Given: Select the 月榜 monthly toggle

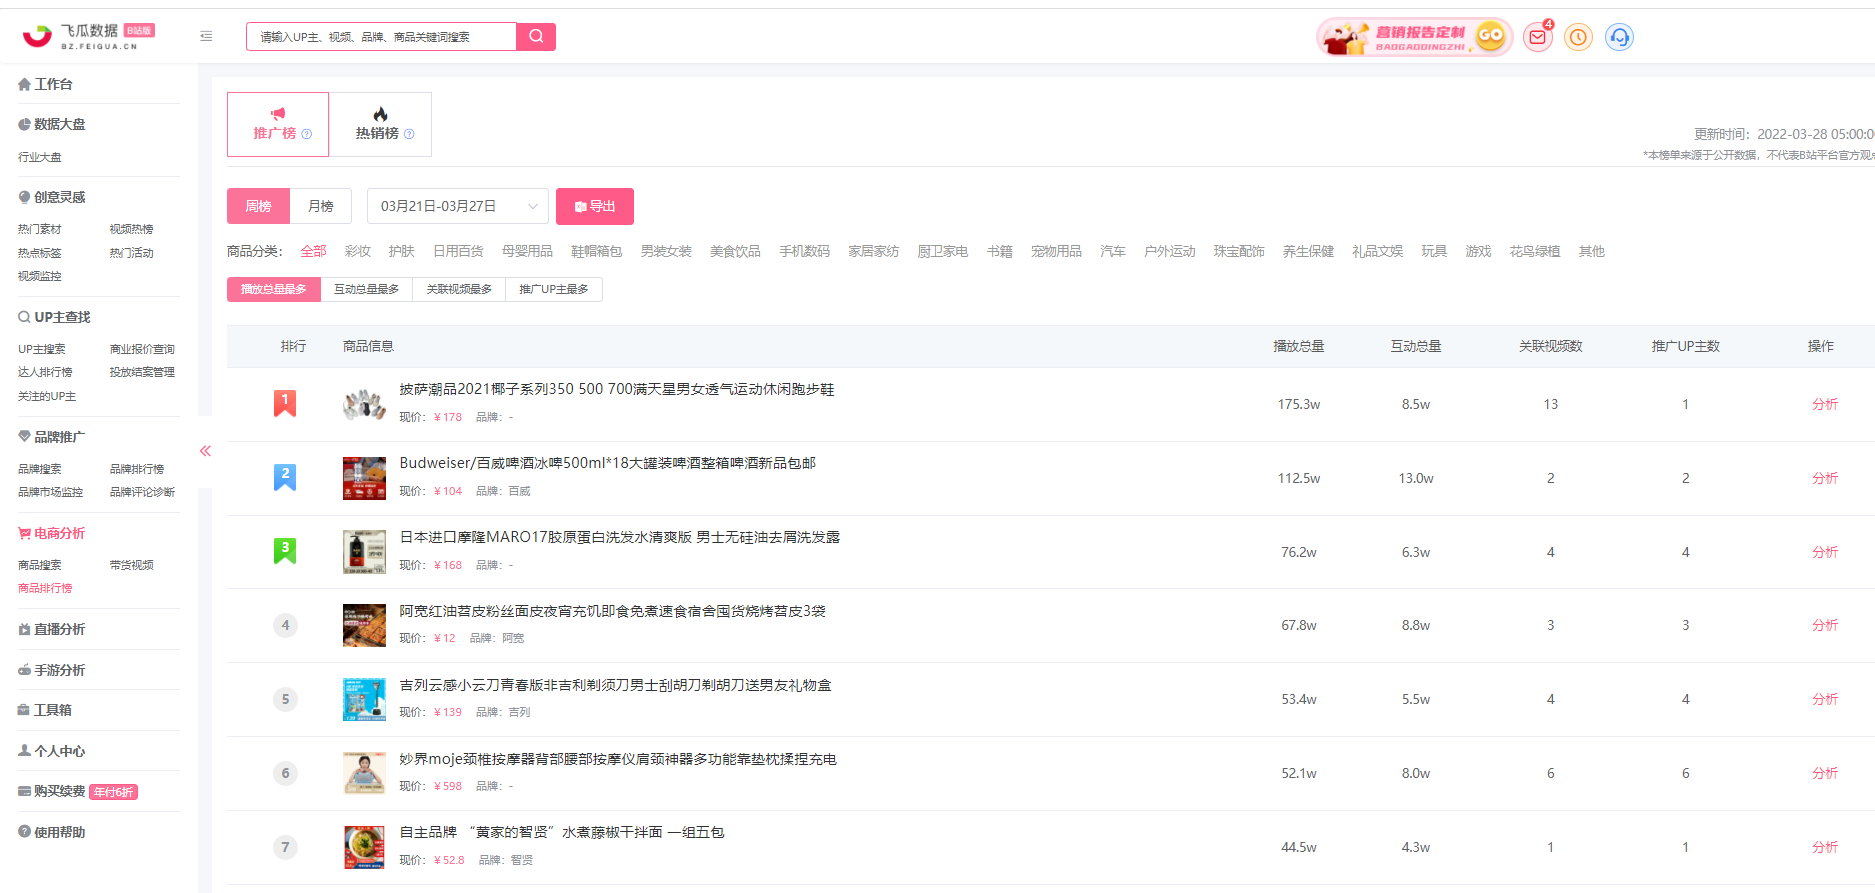Looking at the screenshot, I should (x=321, y=206).
